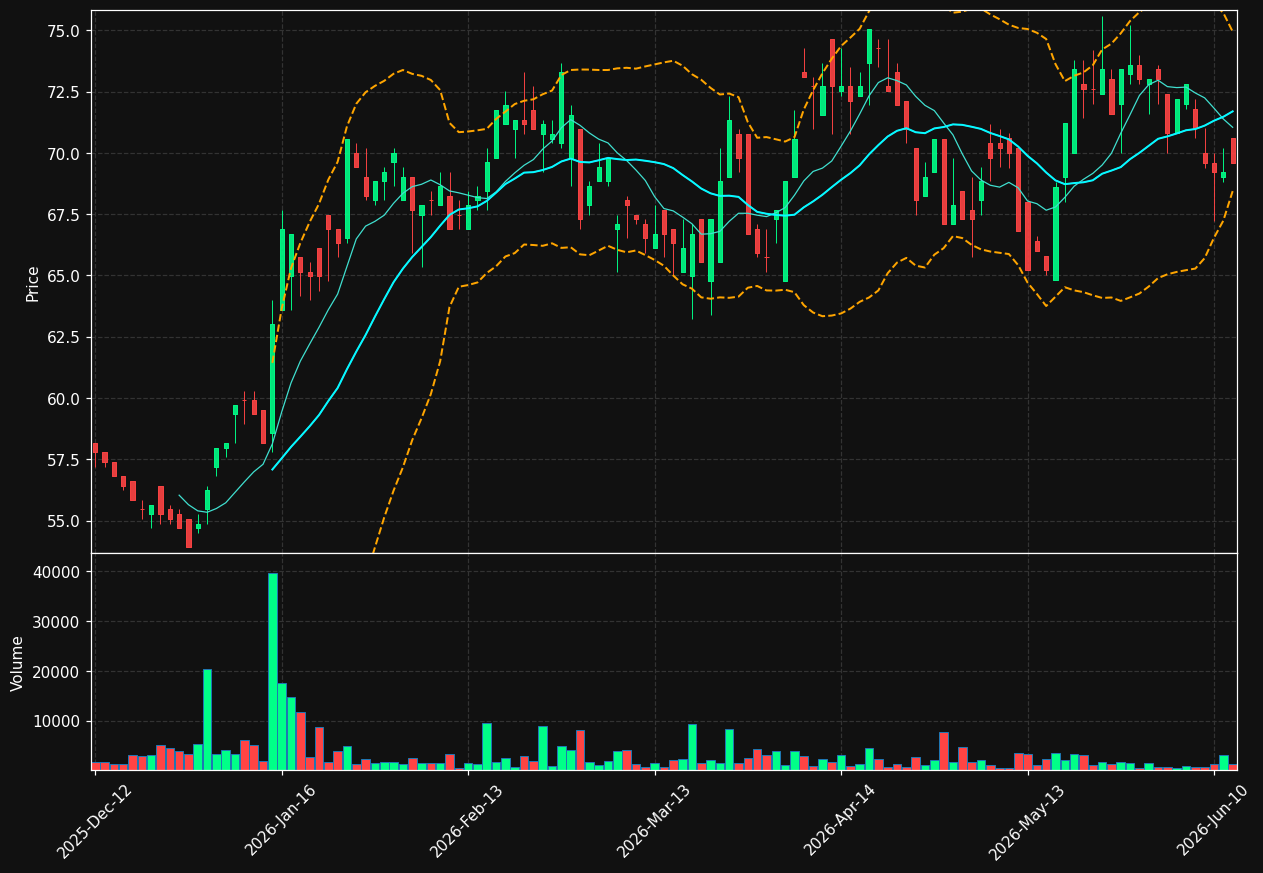Click the 60.0 price axis label
1263x873 pixels.
(x=63, y=399)
